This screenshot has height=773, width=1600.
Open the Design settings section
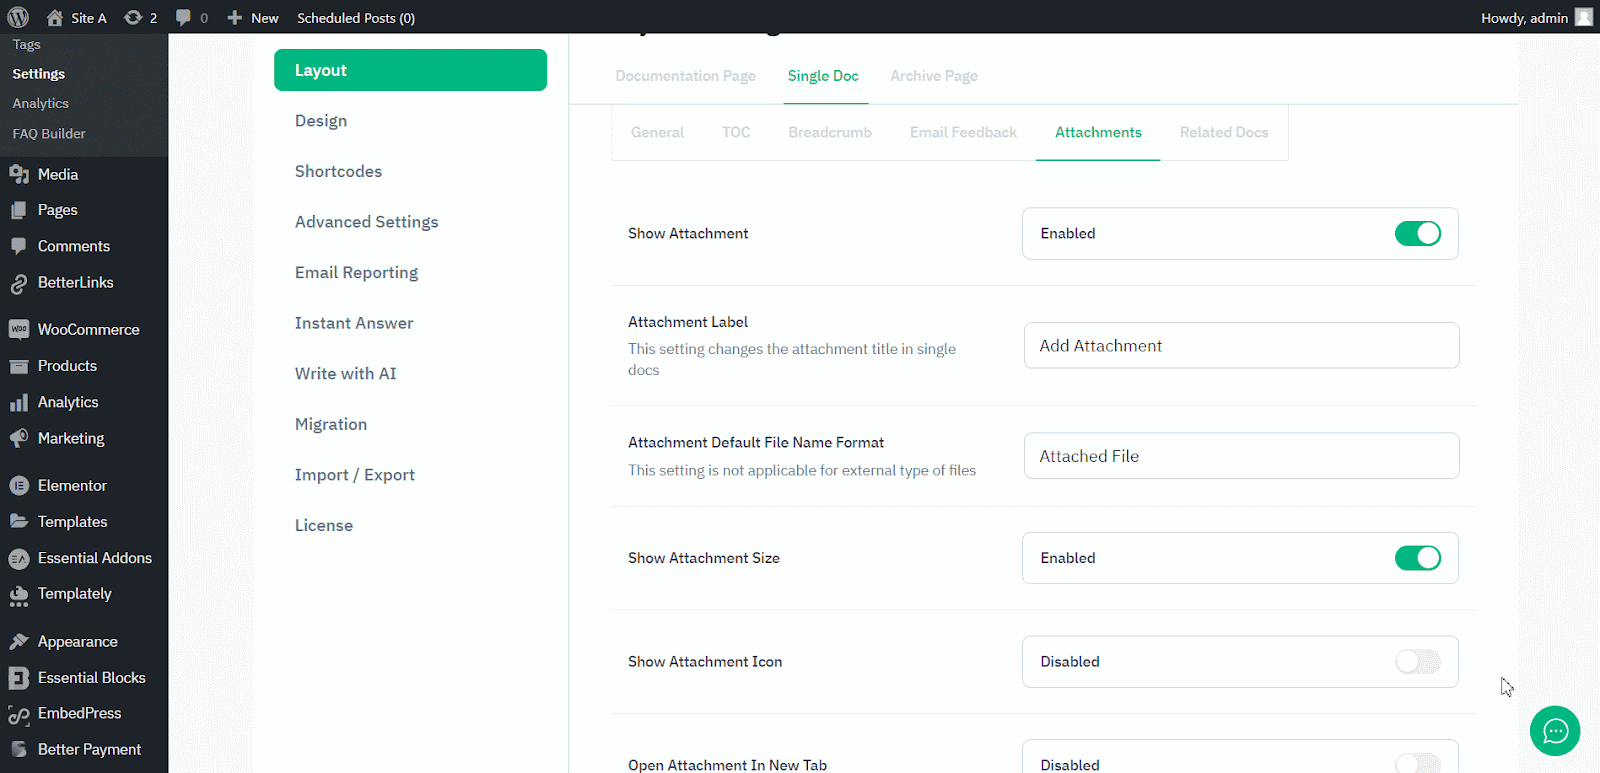321,121
